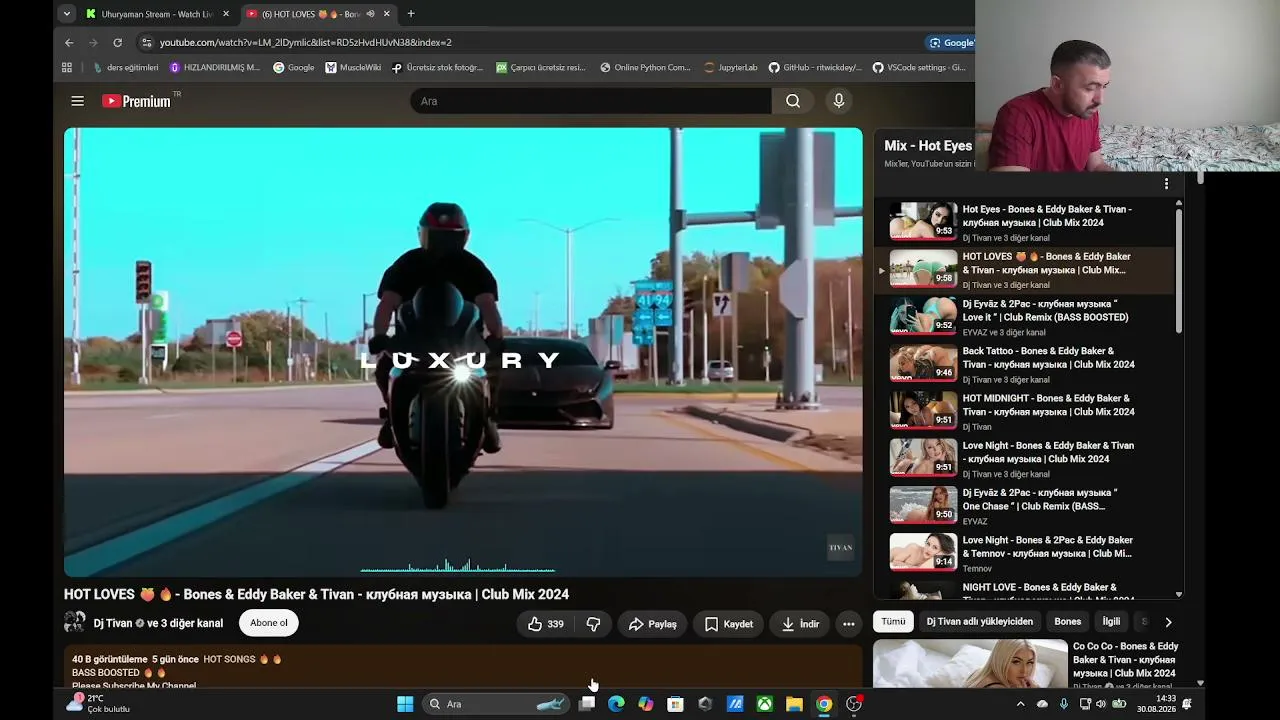
Task: Open the YouTube guide hamburger menu
Action: pos(77,101)
